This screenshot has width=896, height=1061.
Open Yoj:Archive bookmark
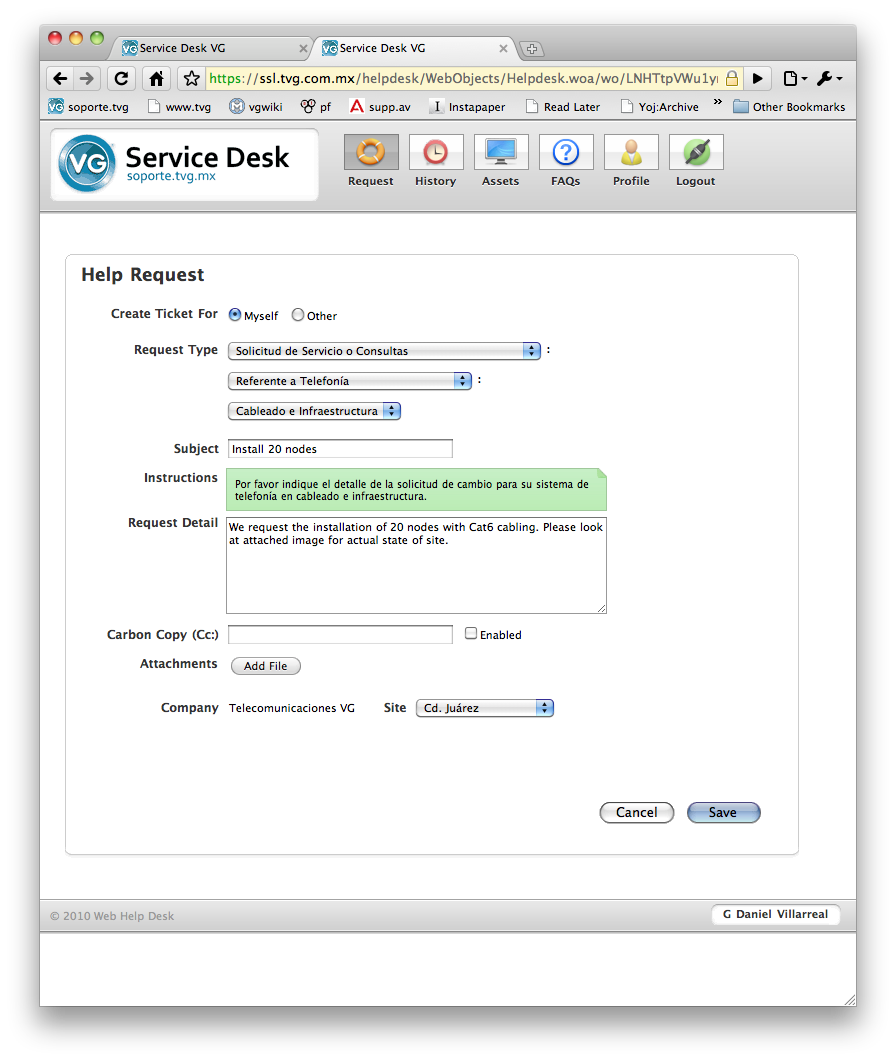pos(660,107)
